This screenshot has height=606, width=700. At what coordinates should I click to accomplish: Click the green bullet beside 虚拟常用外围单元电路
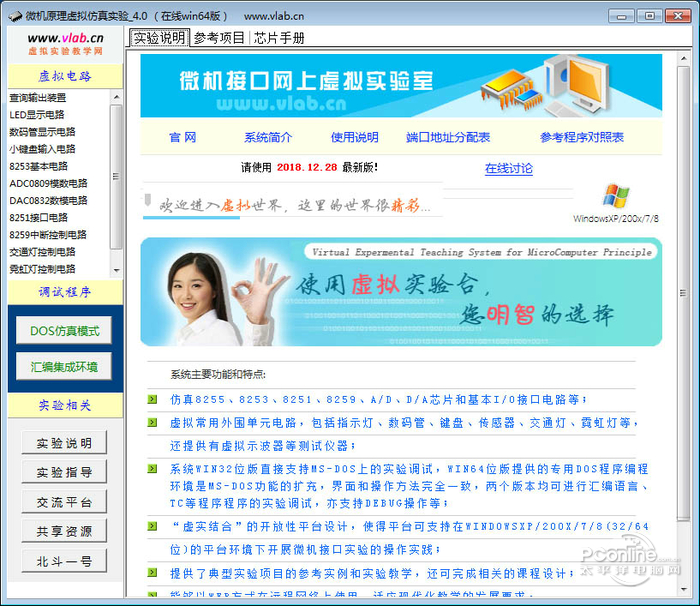pyautogui.click(x=152, y=422)
